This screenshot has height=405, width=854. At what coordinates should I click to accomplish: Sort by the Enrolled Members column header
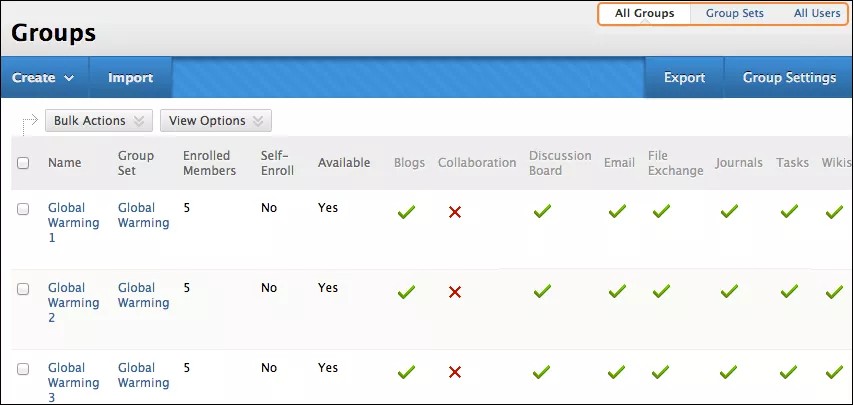(209, 163)
